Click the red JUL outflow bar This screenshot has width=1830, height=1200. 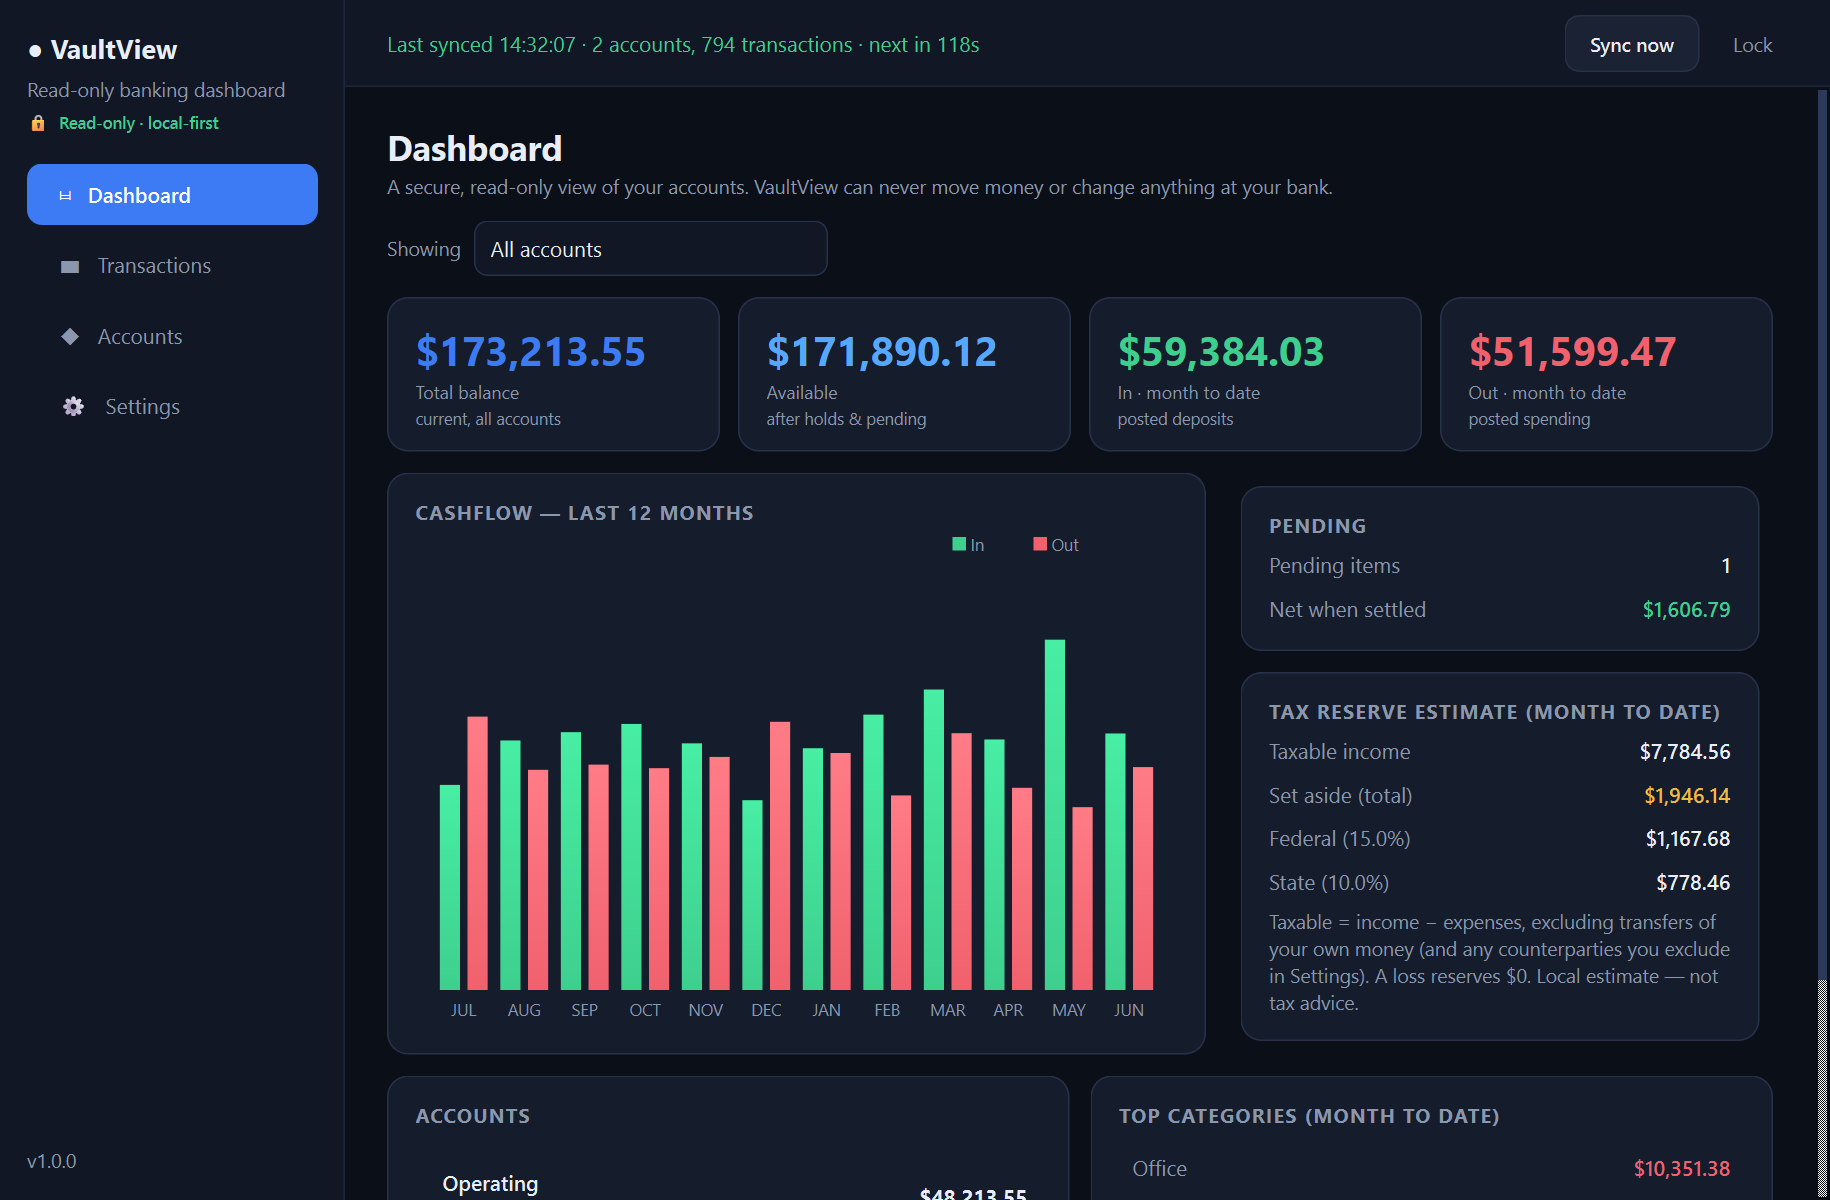tap(478, 853)
